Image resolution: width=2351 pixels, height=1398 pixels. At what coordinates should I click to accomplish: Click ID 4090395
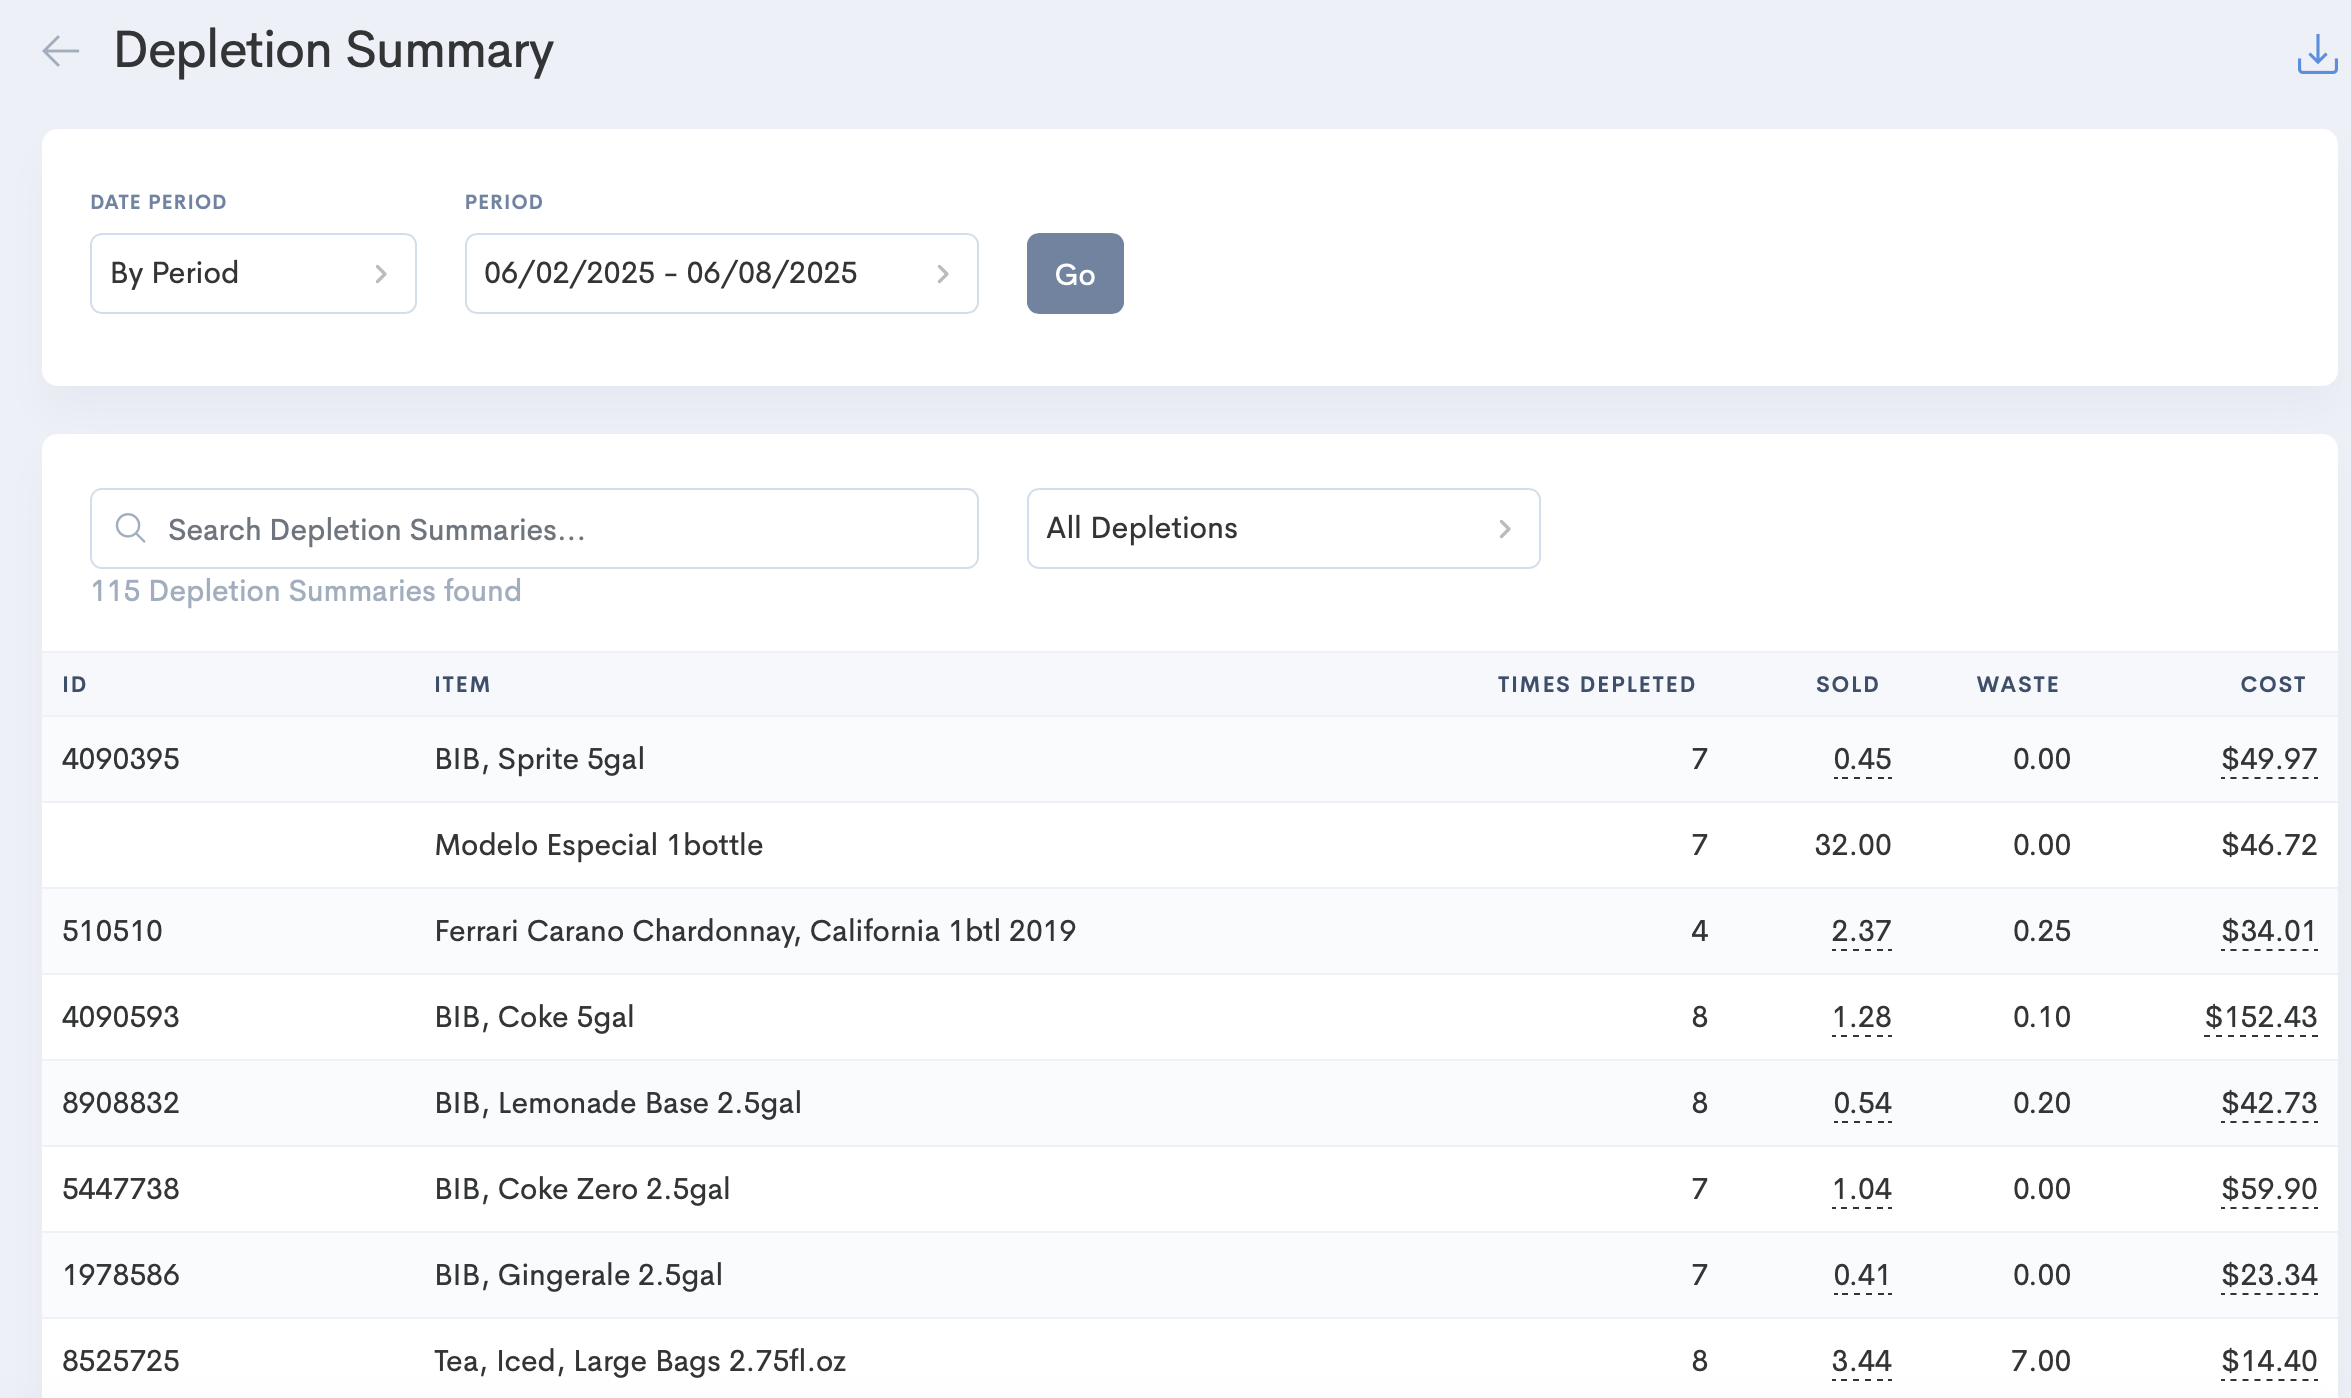click(121, 759)
